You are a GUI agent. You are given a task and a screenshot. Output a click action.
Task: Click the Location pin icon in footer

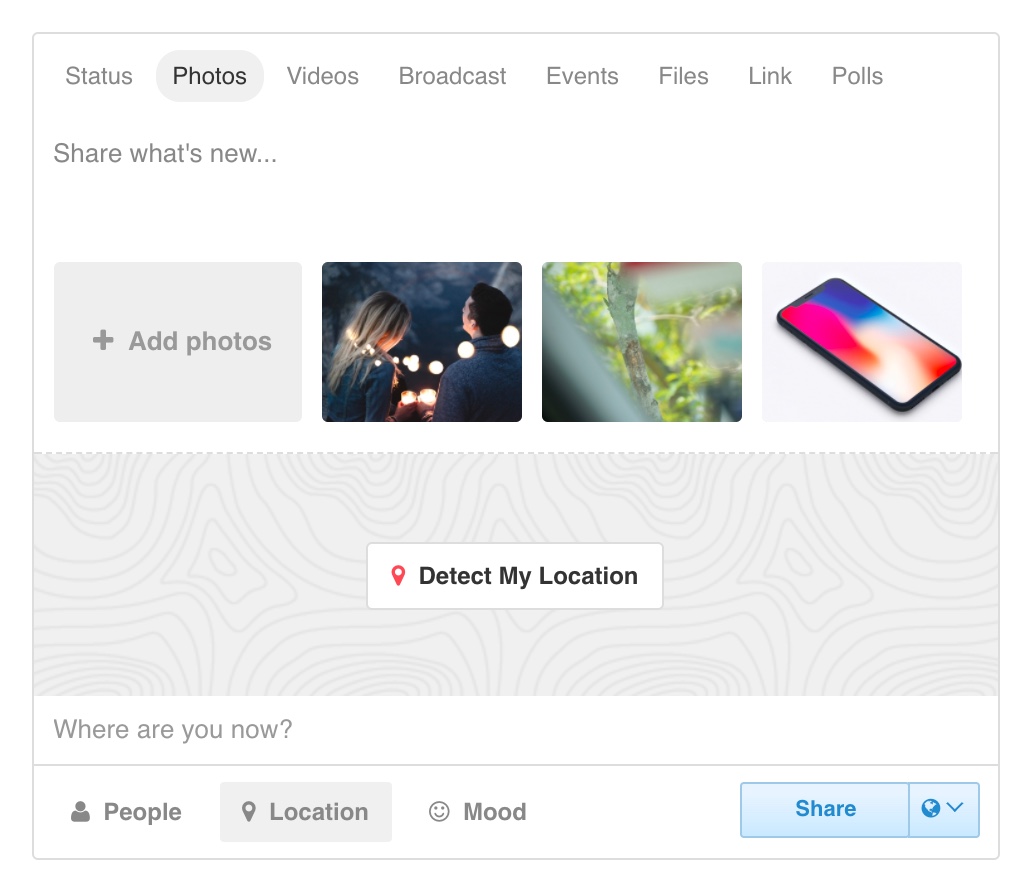coord(248,812)
